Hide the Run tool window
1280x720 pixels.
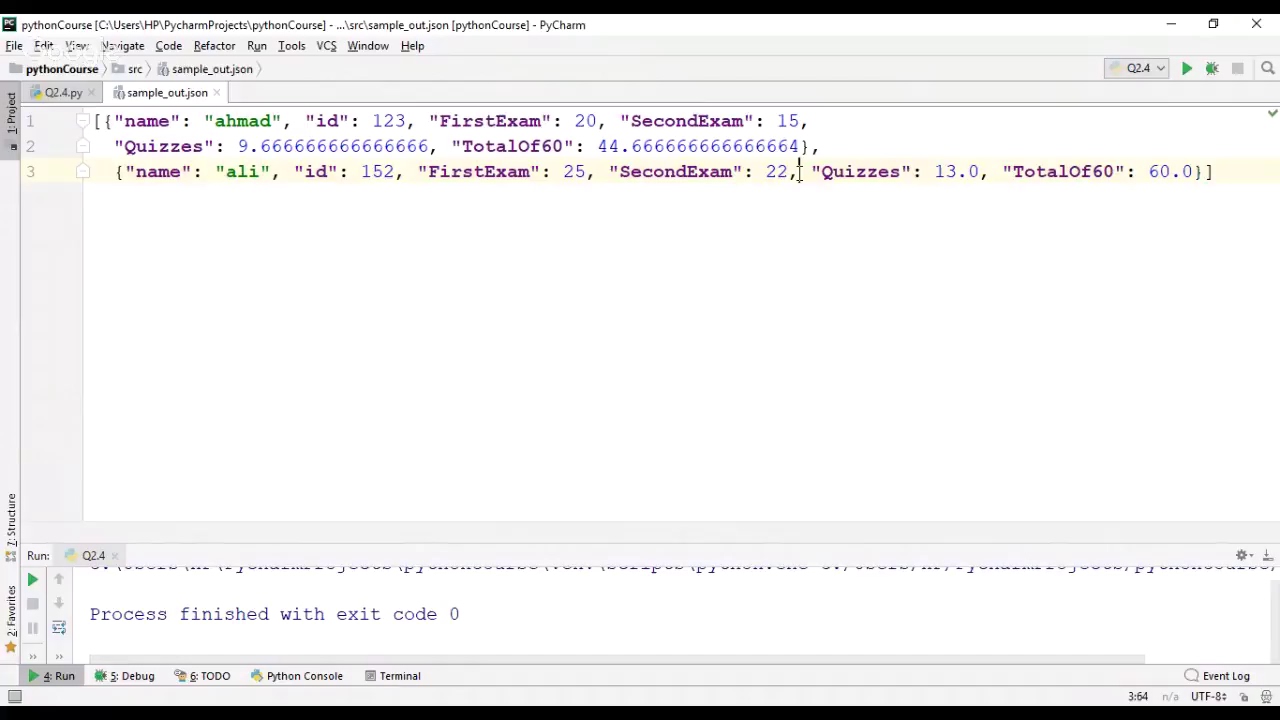[x=1266, y=555]
